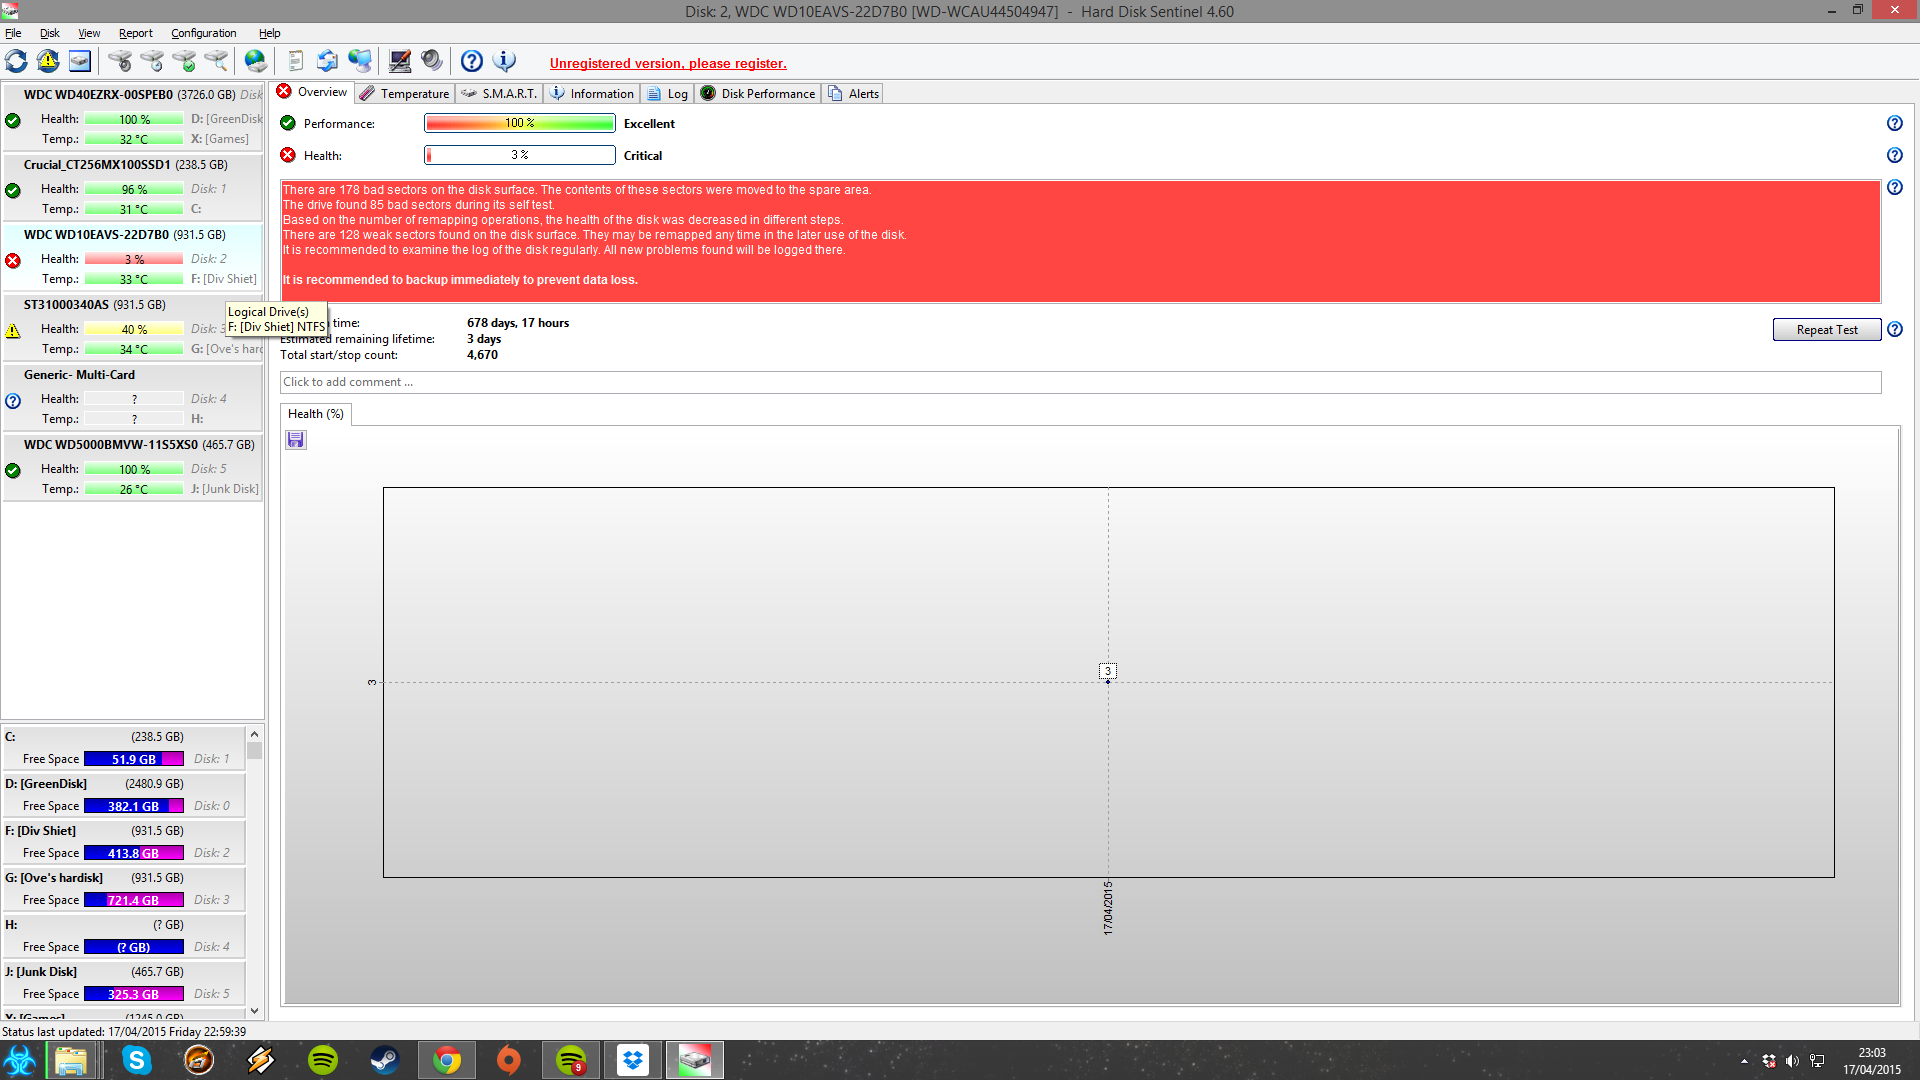
Task: Click the help icon next to Repeat Test
Action: (1894, 329)
